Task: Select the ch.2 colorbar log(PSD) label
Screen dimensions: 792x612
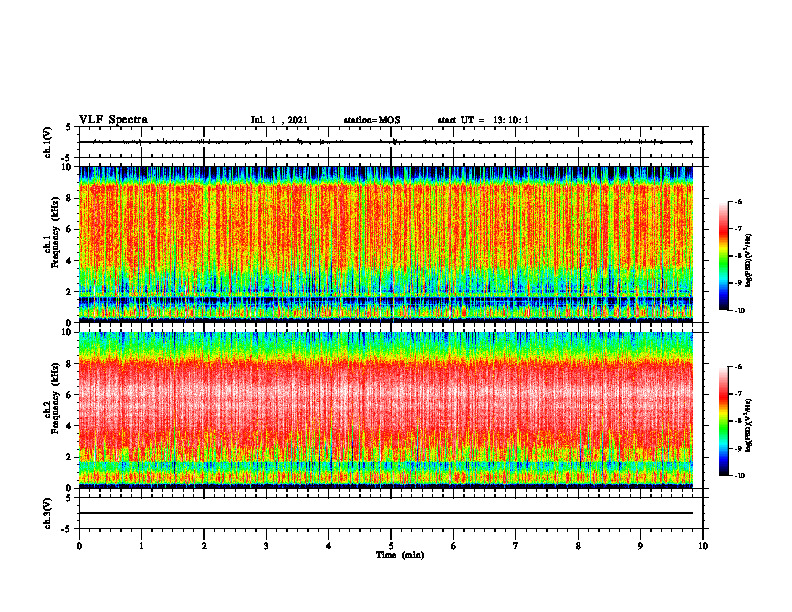Action: (x=749, y=425)
